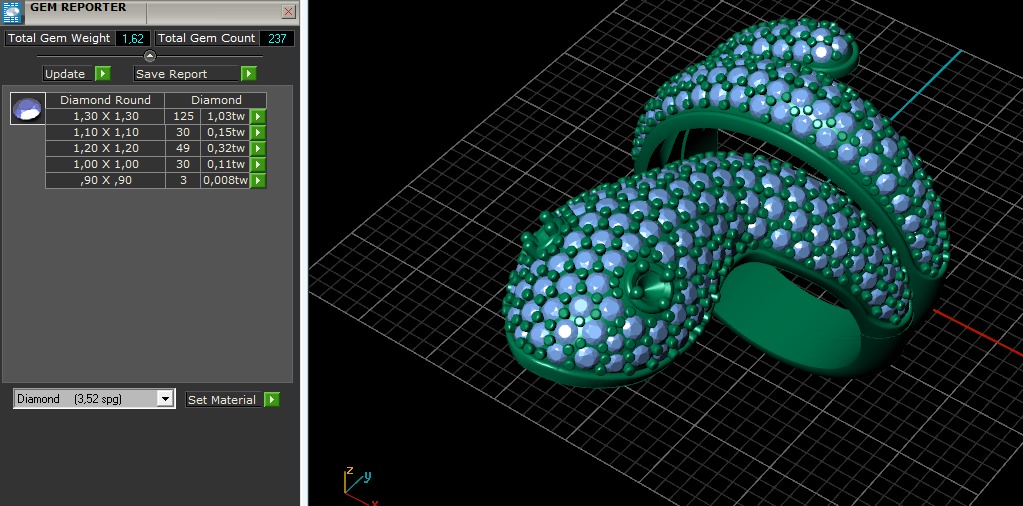Image resolution: width=1023 pixels, height=506 pixels.
Task: Close the Gem Reporter panel
Action: [x=288, y=12]
